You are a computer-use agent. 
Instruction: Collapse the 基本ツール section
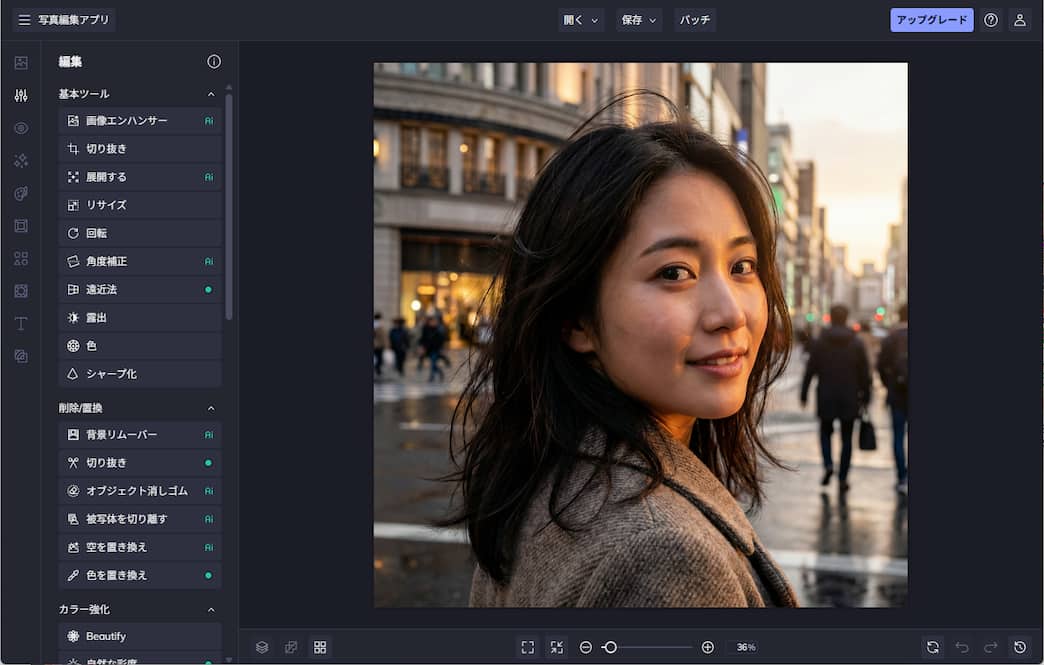pos(211,94)
